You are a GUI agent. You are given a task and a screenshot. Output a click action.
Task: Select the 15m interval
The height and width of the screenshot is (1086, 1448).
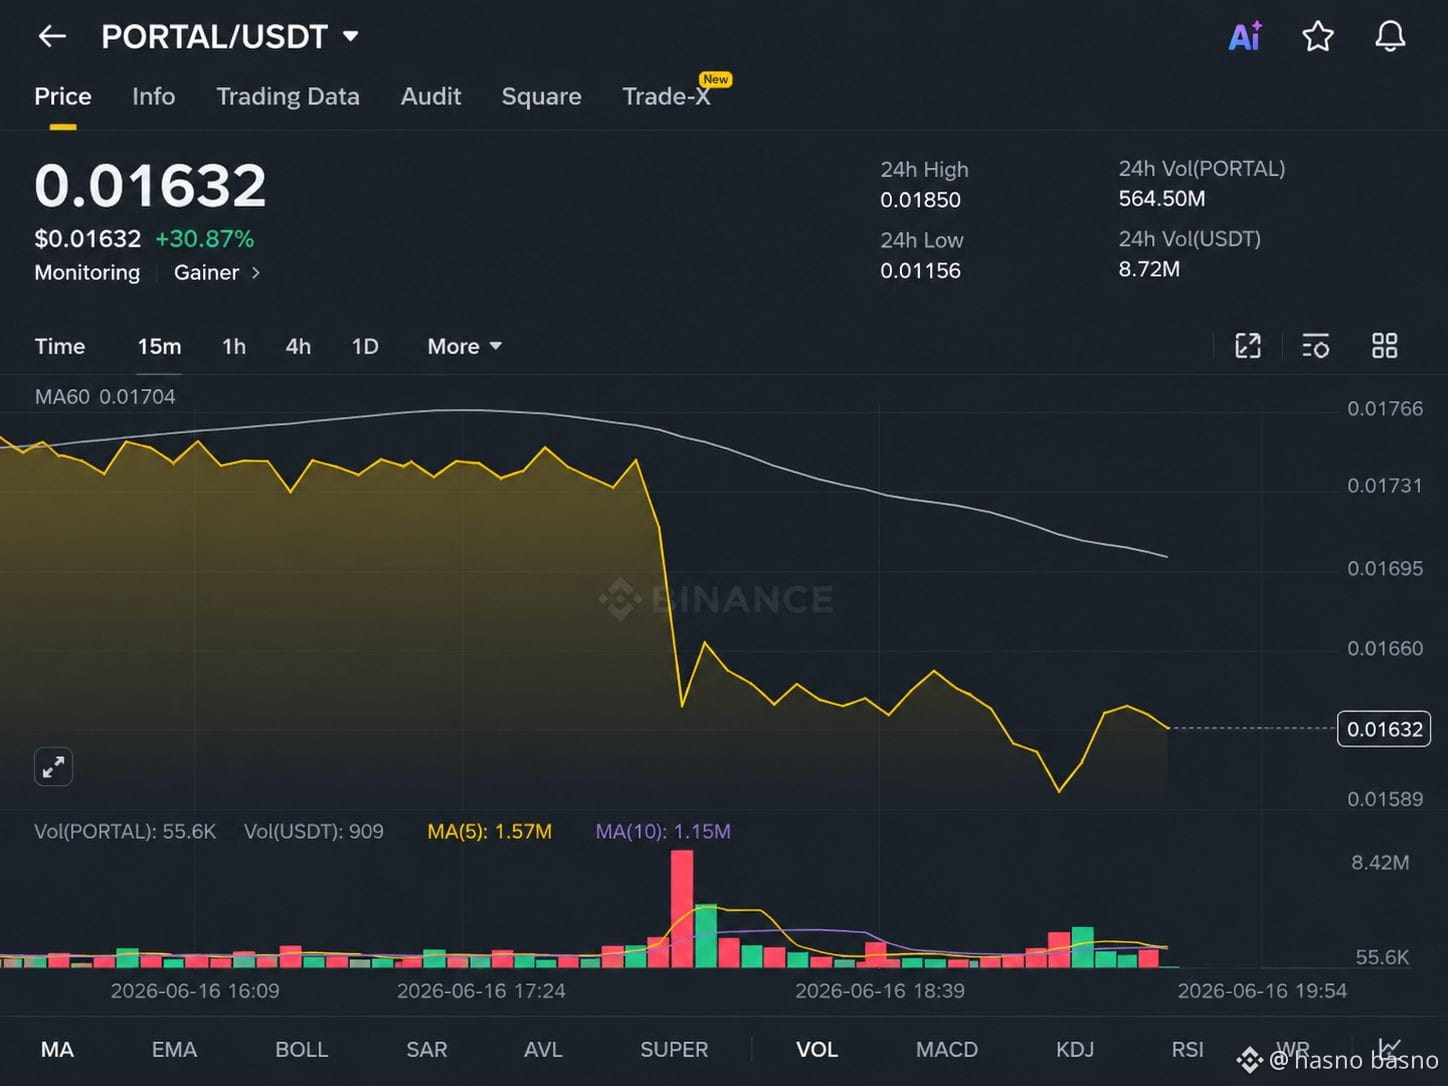159,346
